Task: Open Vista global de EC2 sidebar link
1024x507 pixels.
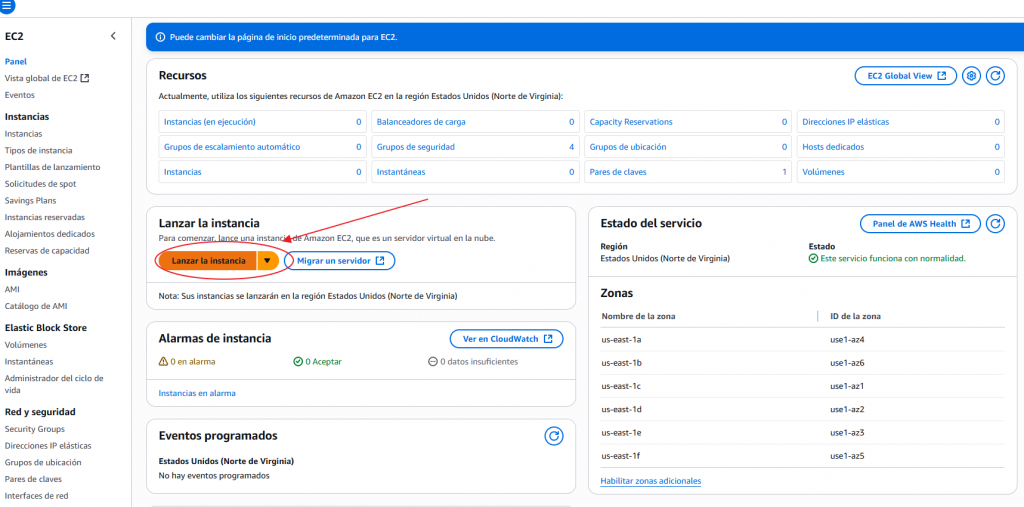Action: tap(46, 78)
